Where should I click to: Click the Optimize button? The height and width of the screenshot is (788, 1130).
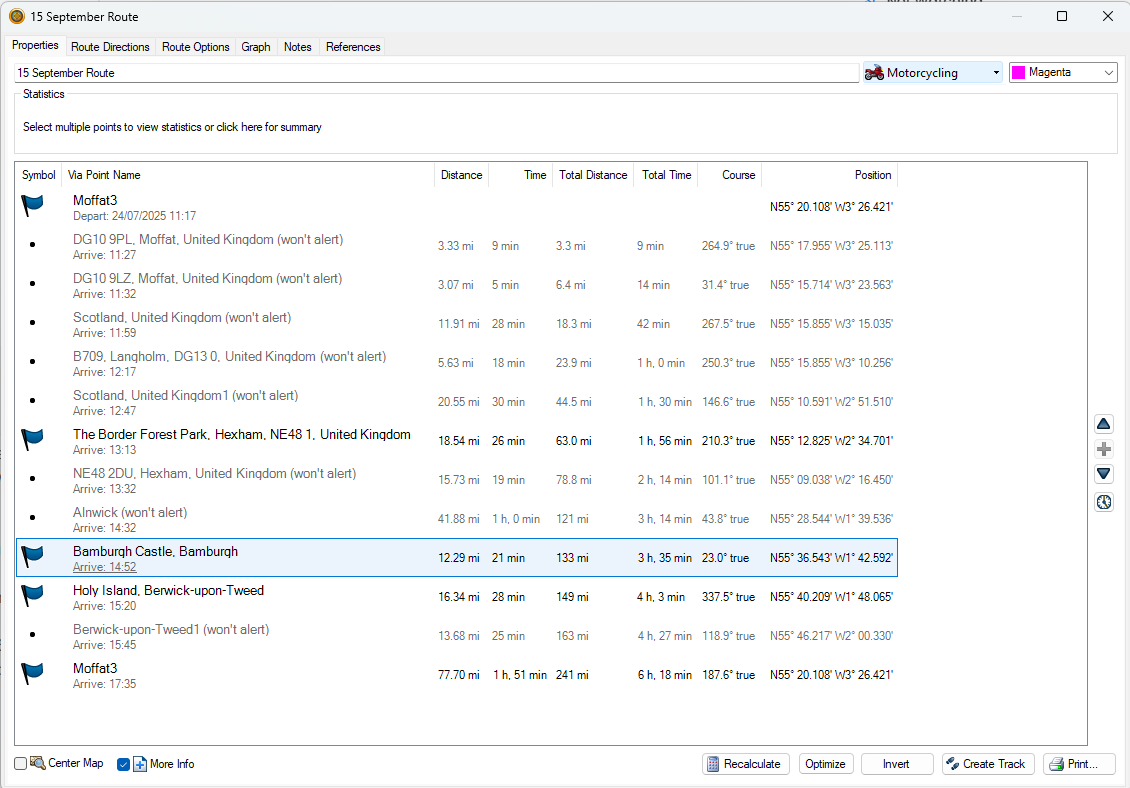[826, 763]
